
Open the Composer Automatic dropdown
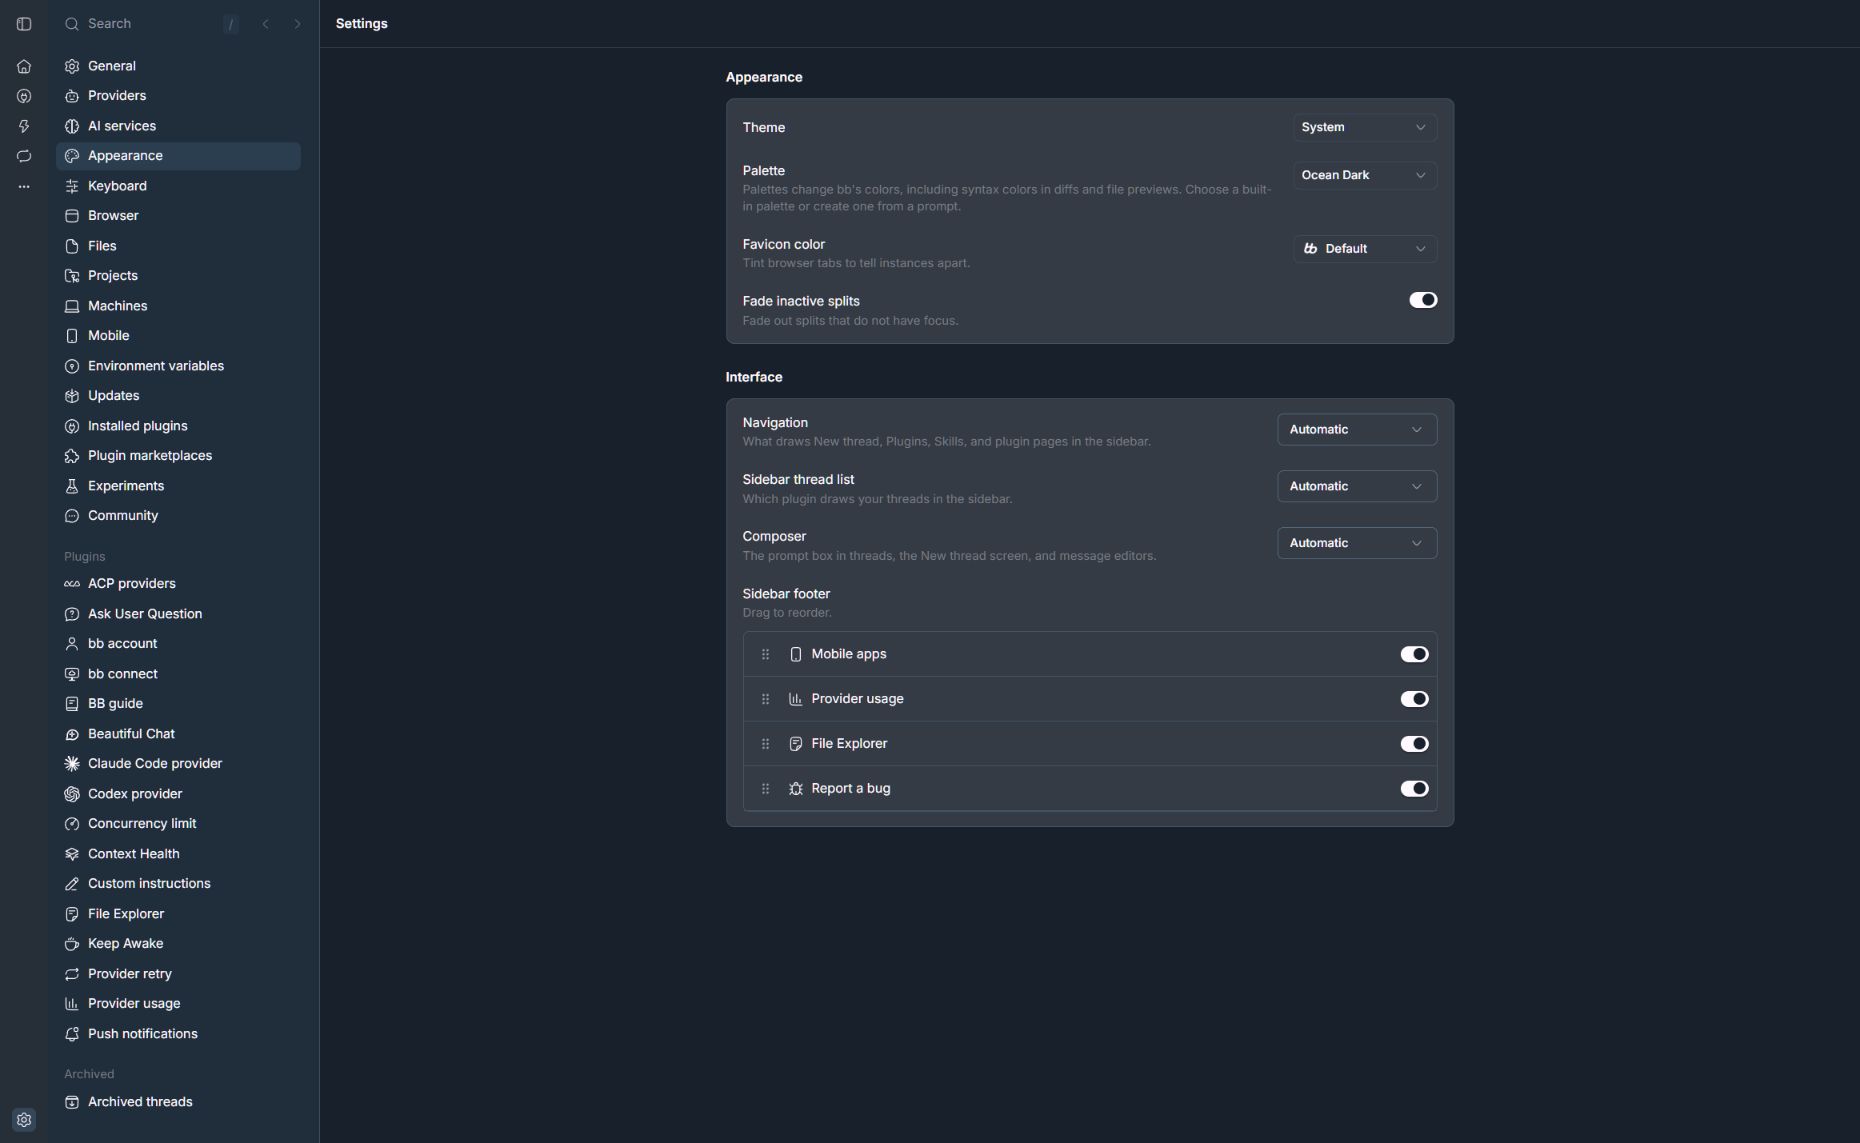1357,543
